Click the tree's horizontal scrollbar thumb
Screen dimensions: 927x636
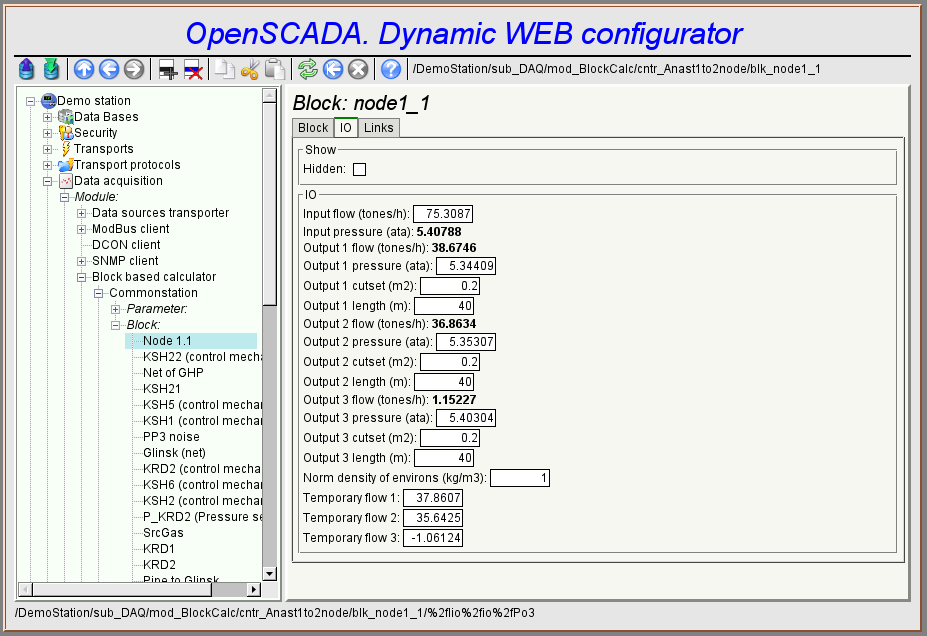tap(122, 589)
